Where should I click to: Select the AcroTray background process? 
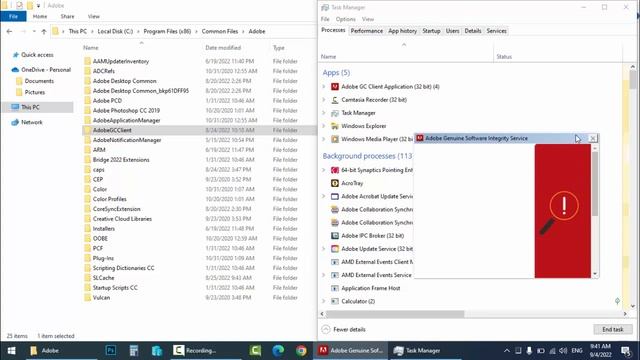coord(352,183)
